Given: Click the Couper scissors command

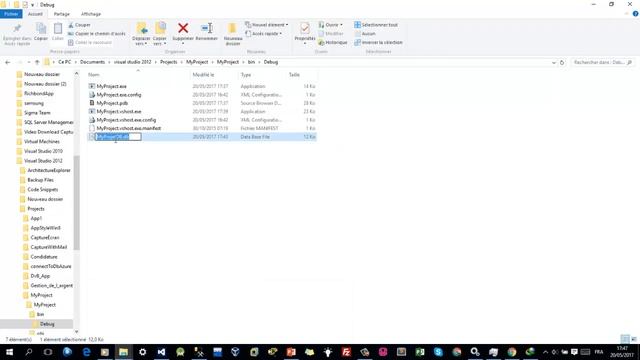Looking at the screenshot, I should (x=80, y=25).
